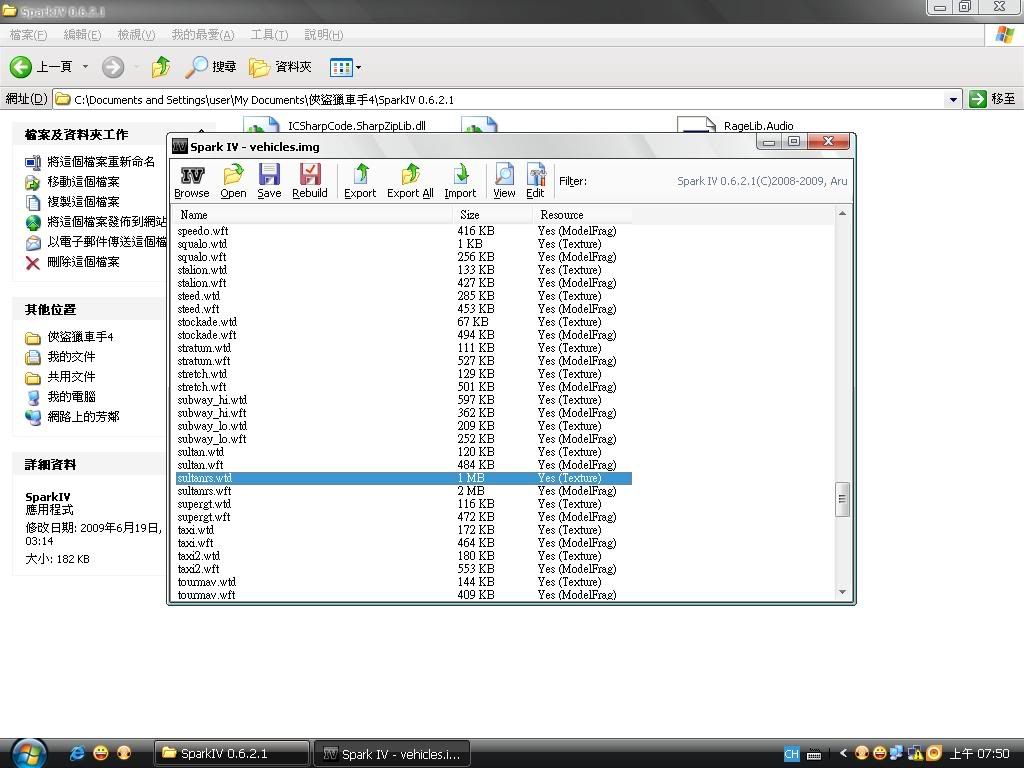Open the Back button history dropdown arrow
Image resolution: width=1024 pixels, height=768 pixels.
[85, 67]
